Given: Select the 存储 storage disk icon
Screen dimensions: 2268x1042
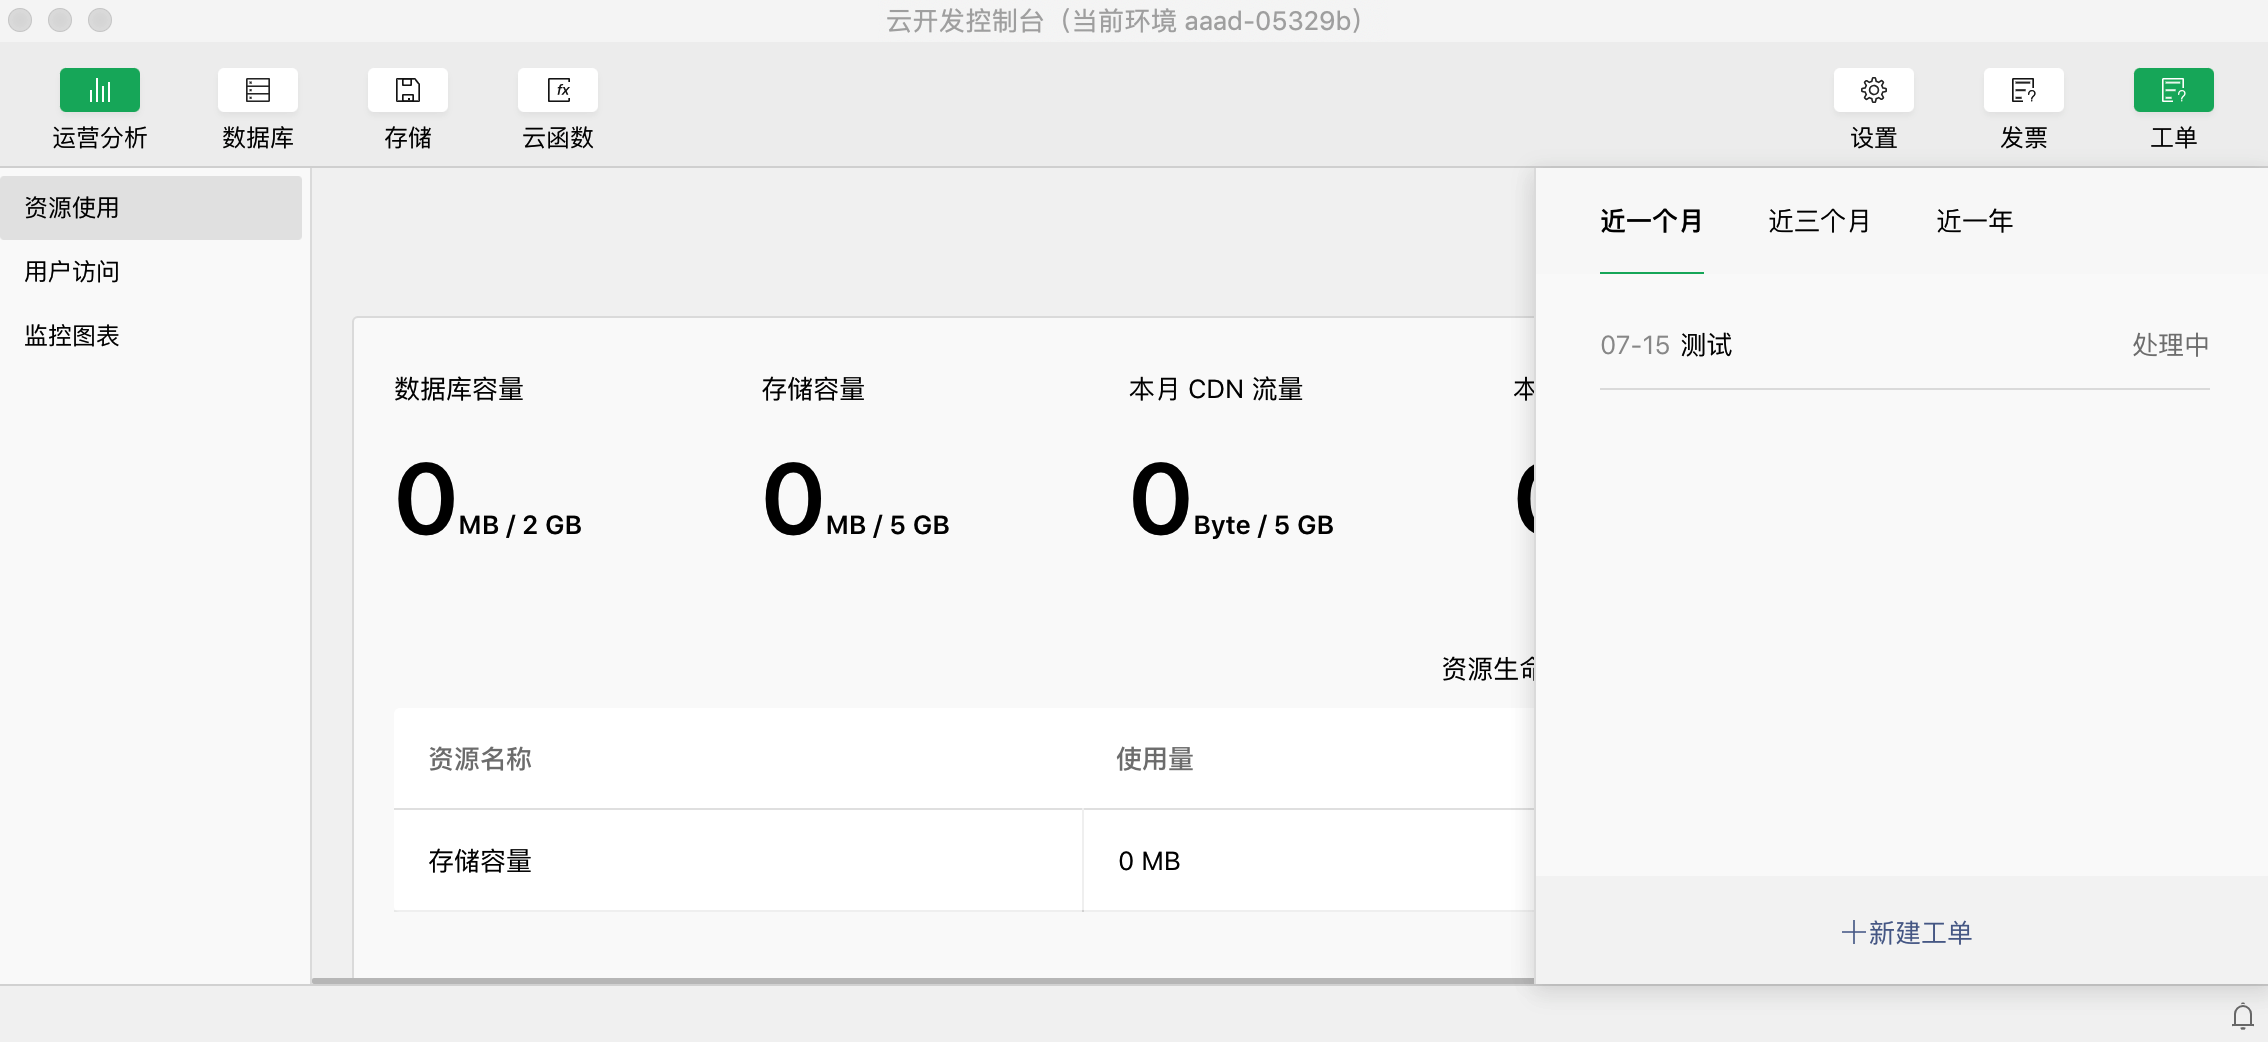Looking at the screenshot, I should tap(407, 91).
